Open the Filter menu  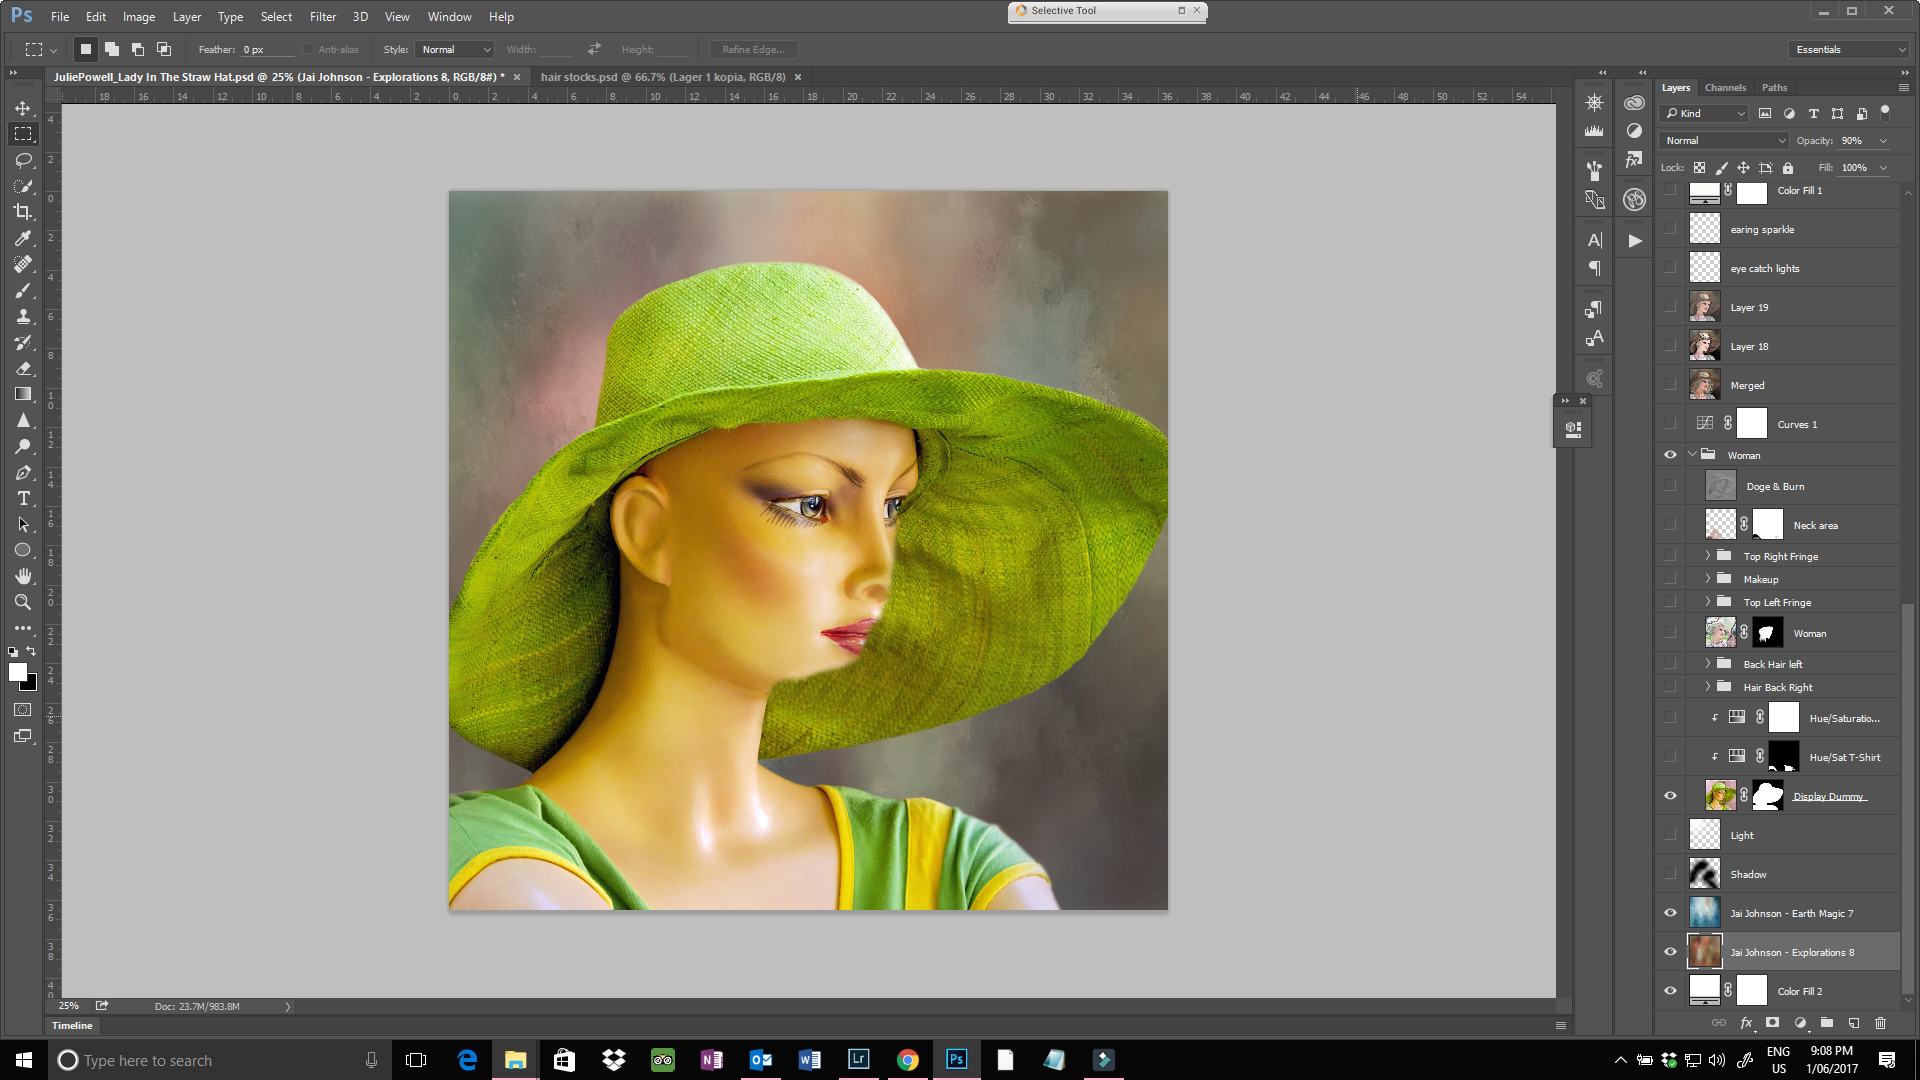click(322, 17)
